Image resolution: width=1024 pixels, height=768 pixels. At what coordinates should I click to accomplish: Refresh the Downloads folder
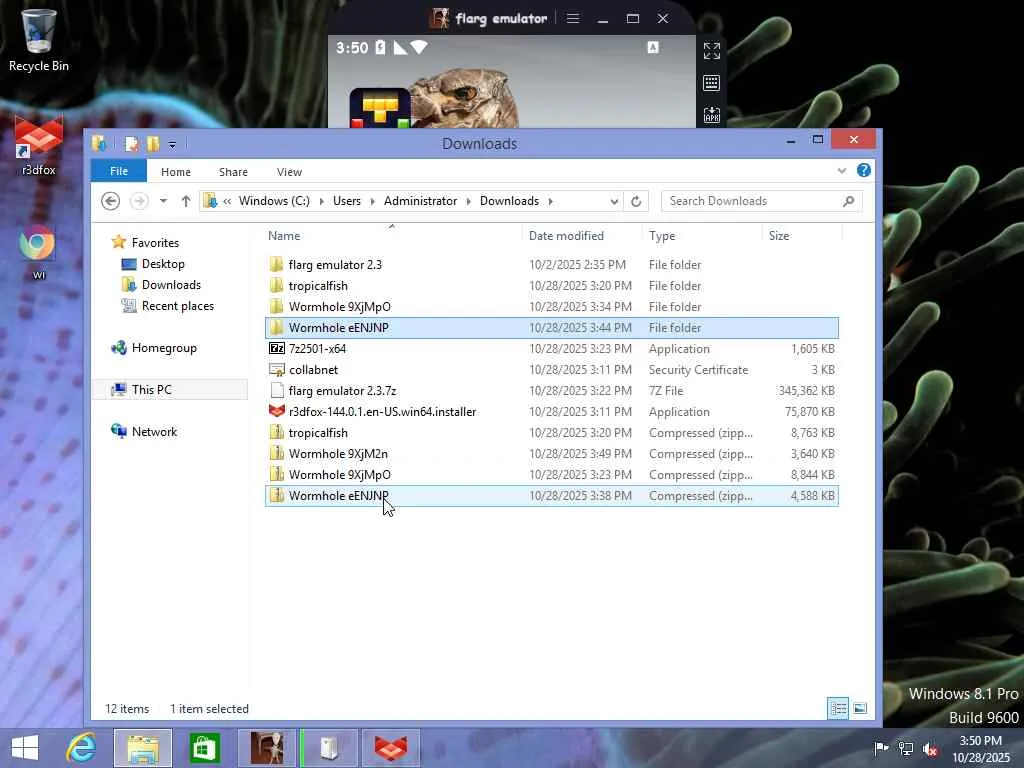[x=636, y=201]
